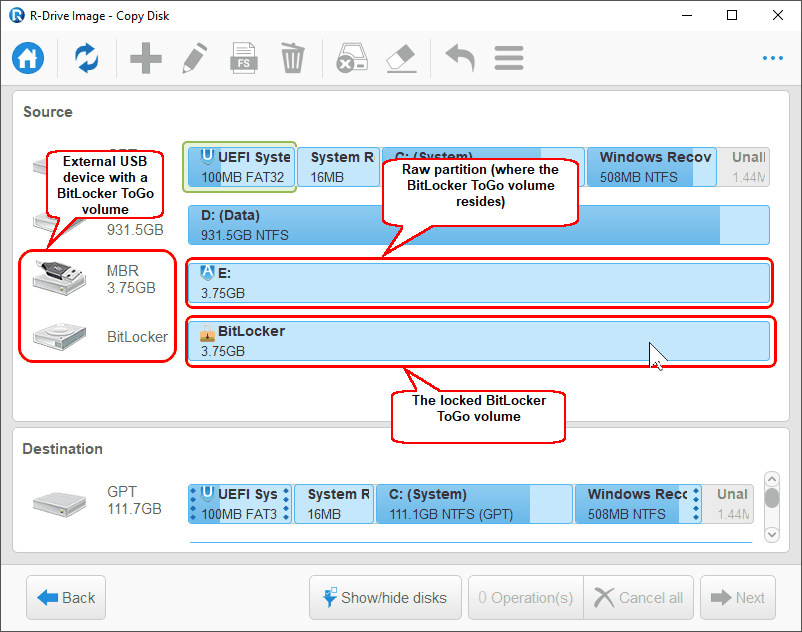The height and width of the screenshot is (632, 802).
Task: Click the destination Windows Recovery 508MB NTFS
Action: pos(638,504)
